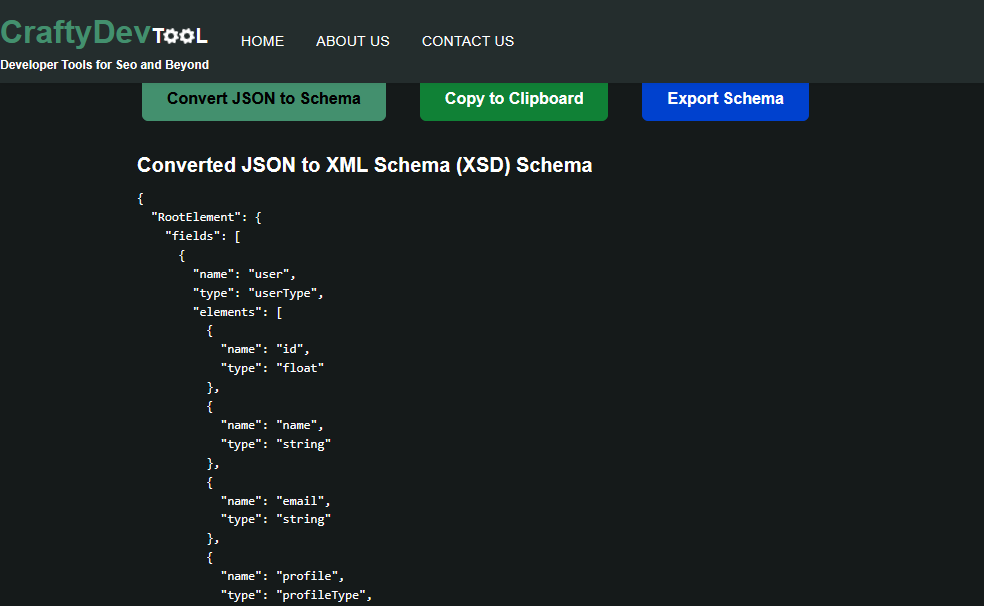Click the Converted JSON to XML Schema heading
This screenshot has height=606, width=984.
(365, 165)
